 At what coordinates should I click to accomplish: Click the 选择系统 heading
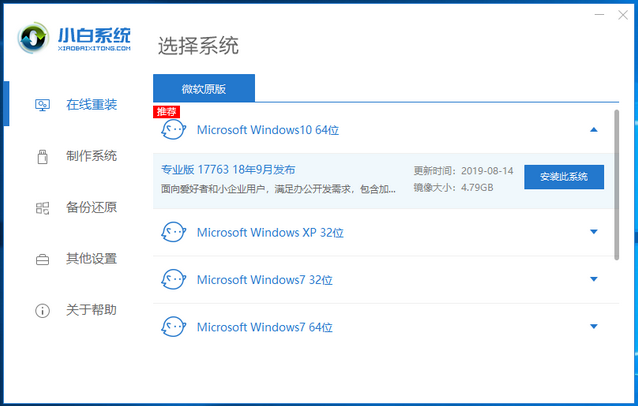click(198, 46)
